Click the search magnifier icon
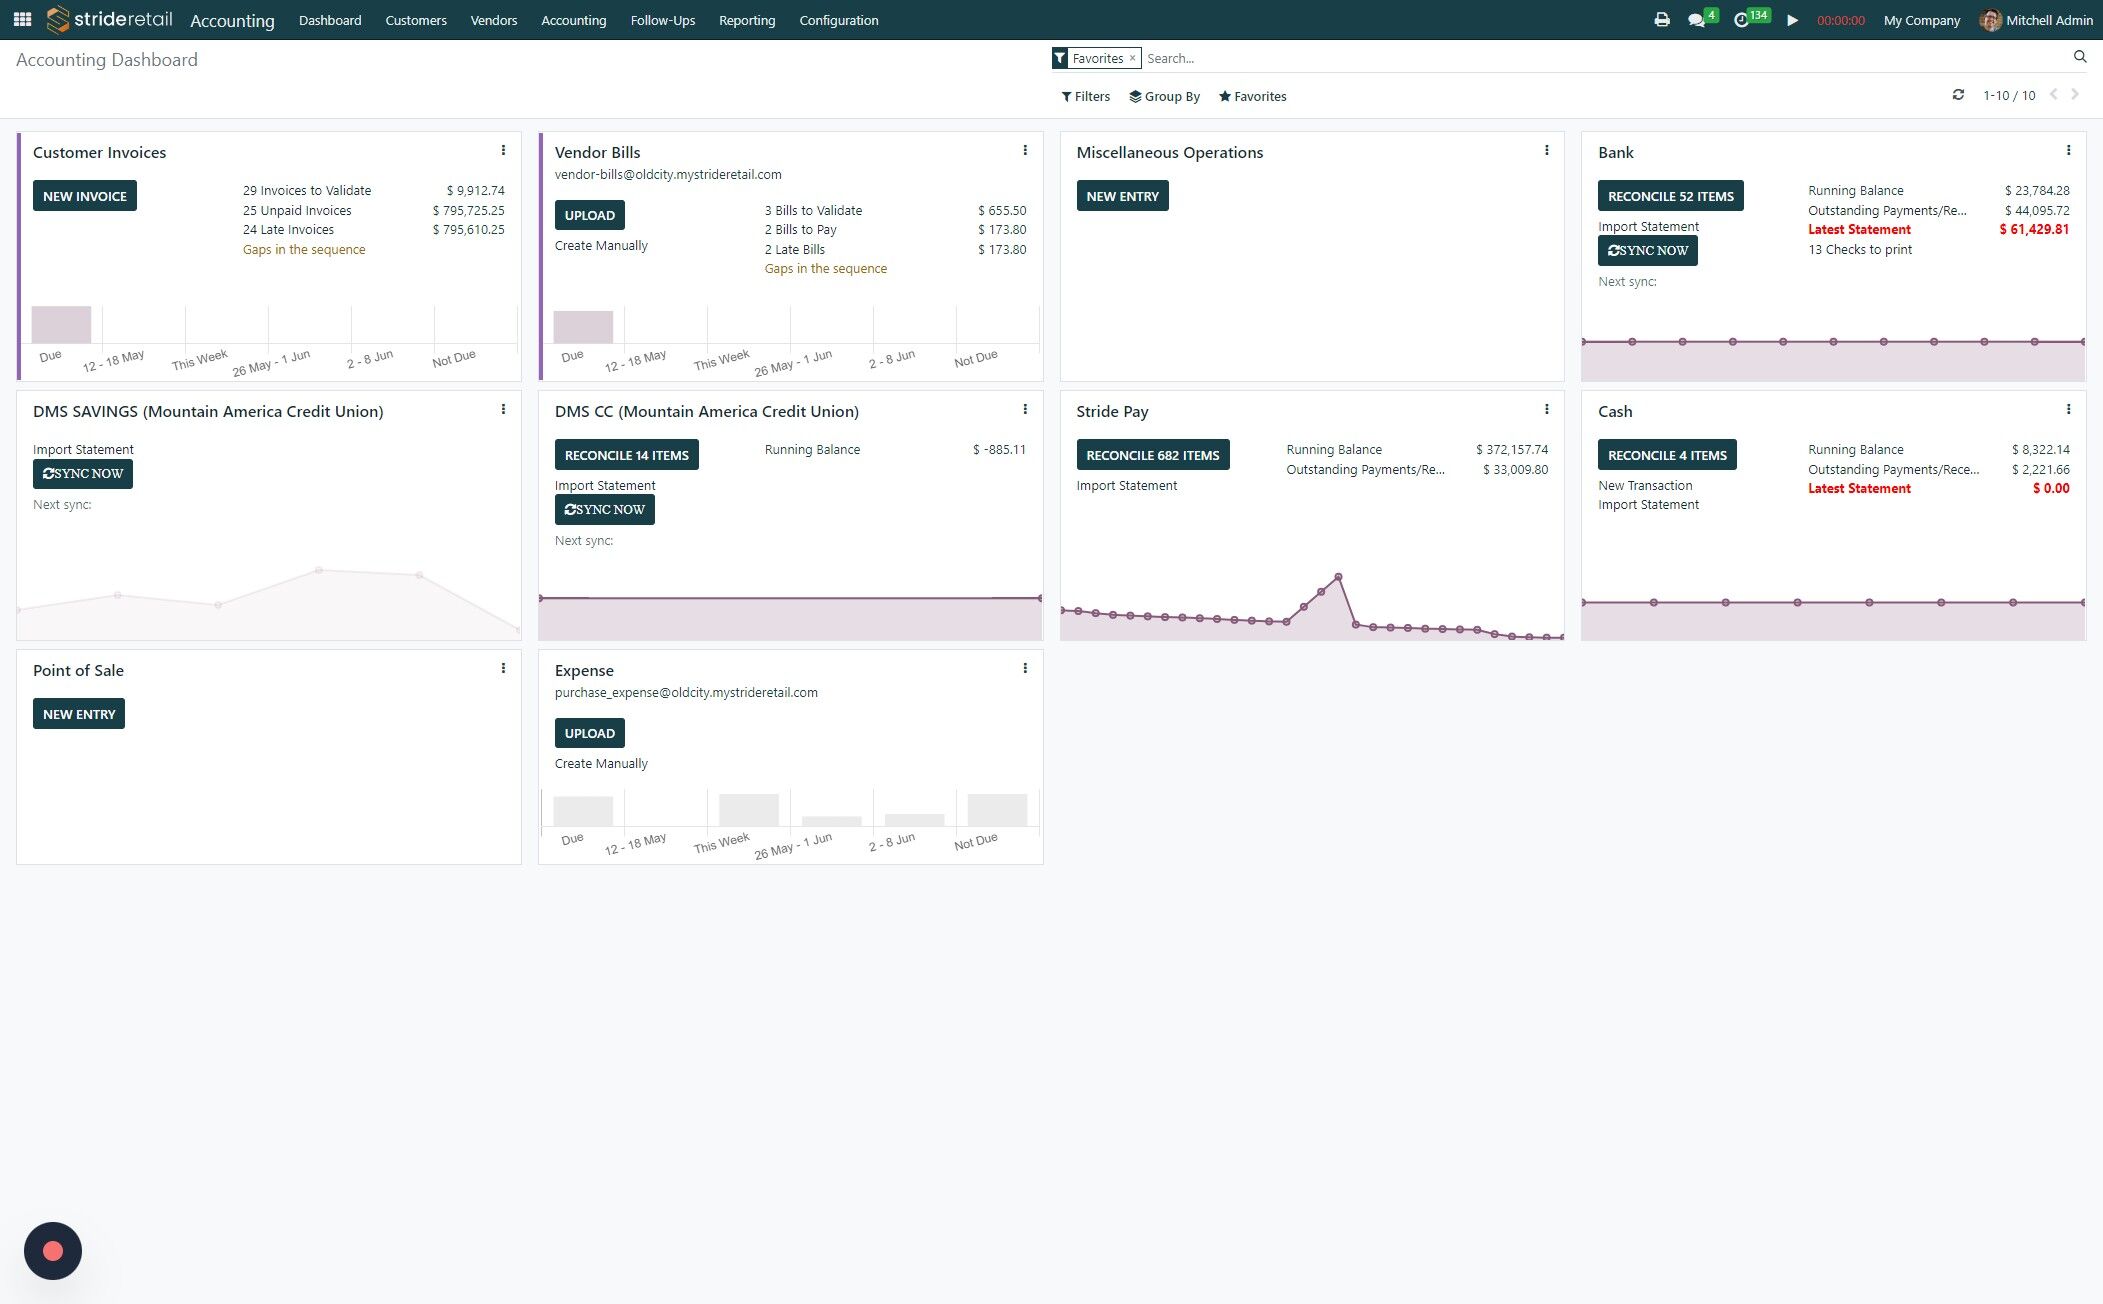2103x1304 pixels. 2080,57
